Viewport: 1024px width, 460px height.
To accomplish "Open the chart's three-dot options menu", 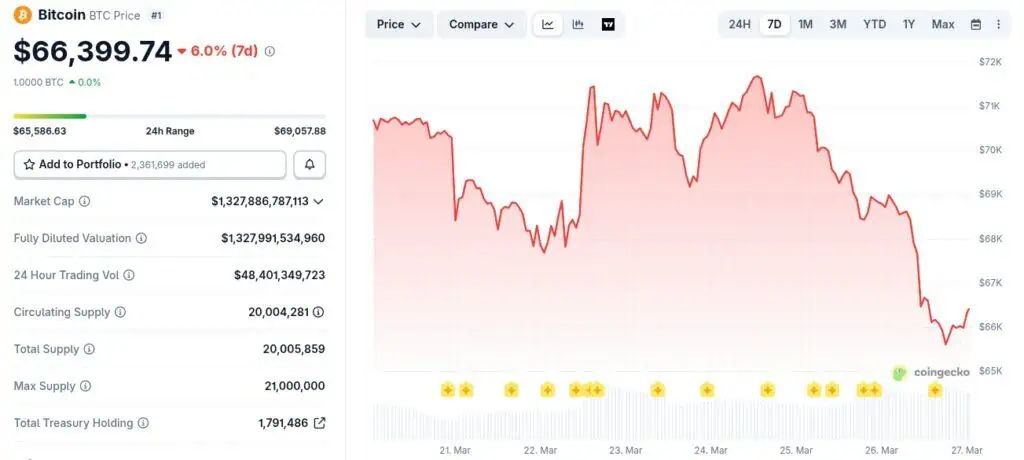I will click(998, 24).
